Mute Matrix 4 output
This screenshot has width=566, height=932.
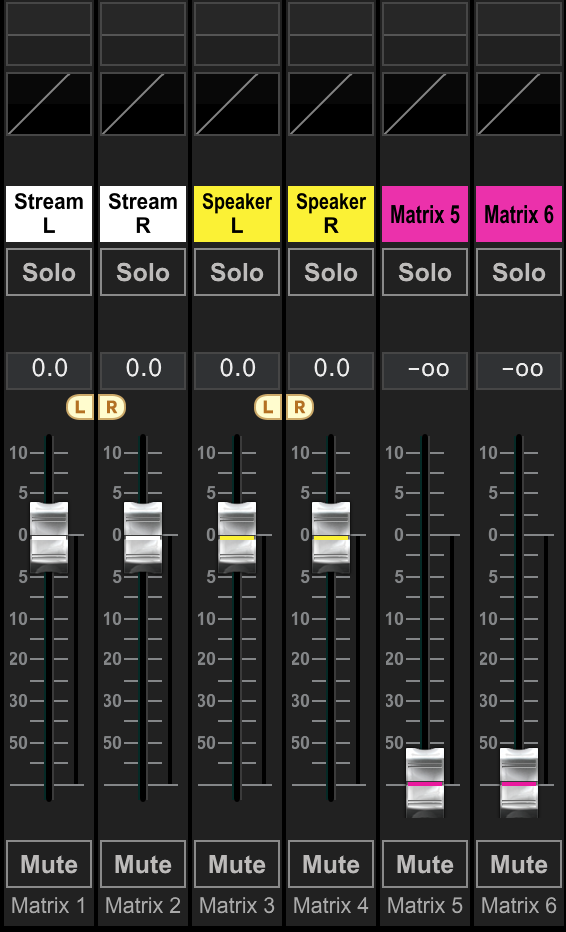tap(331, 864)
